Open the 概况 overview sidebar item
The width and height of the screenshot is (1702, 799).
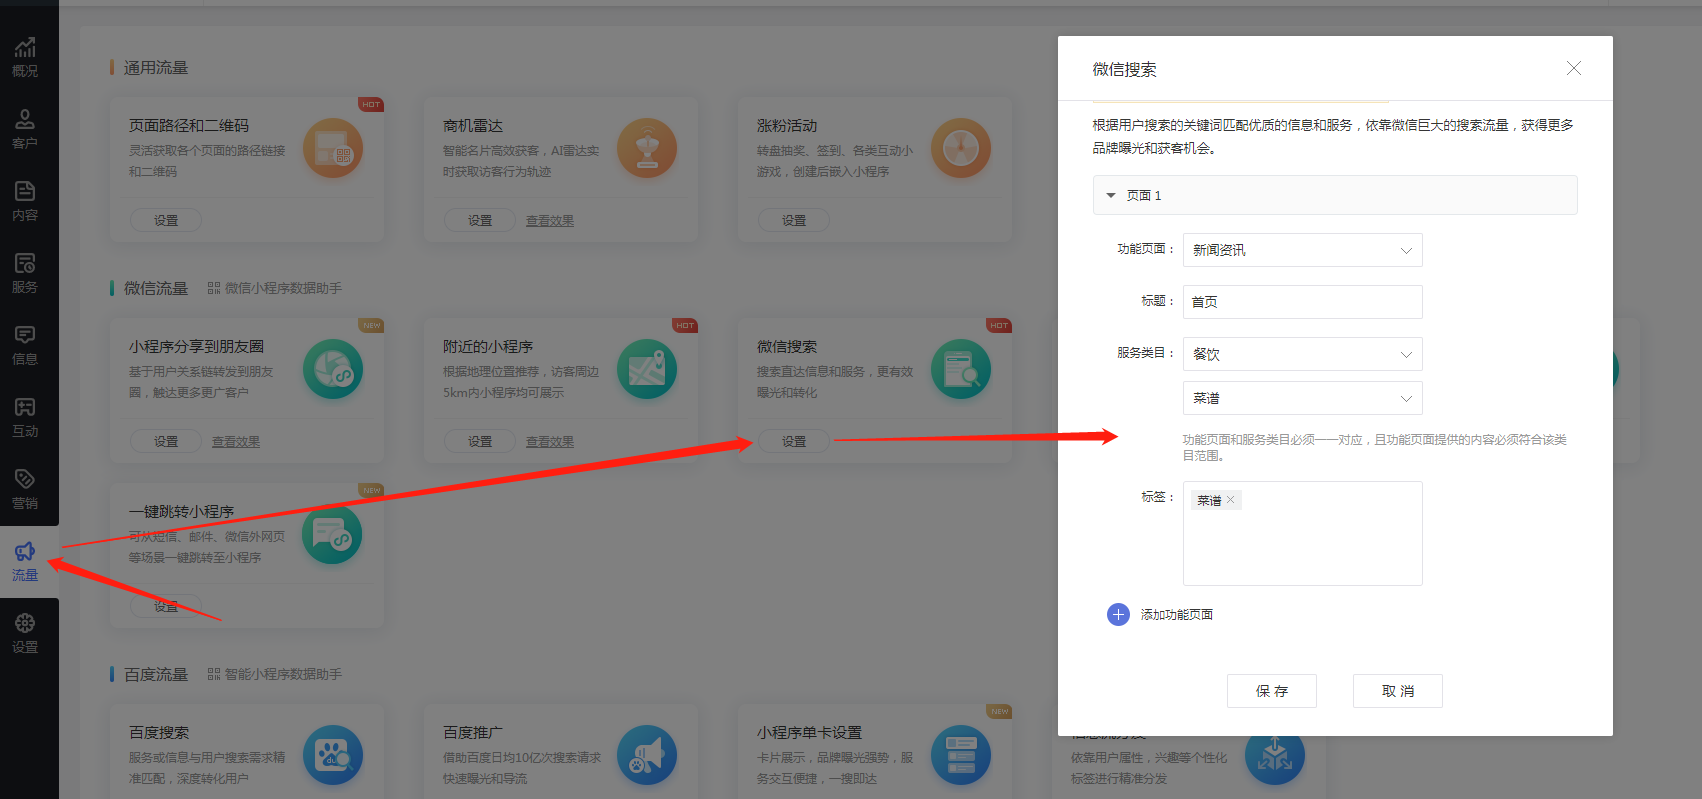pyautogui.click(x=25, y=57)
